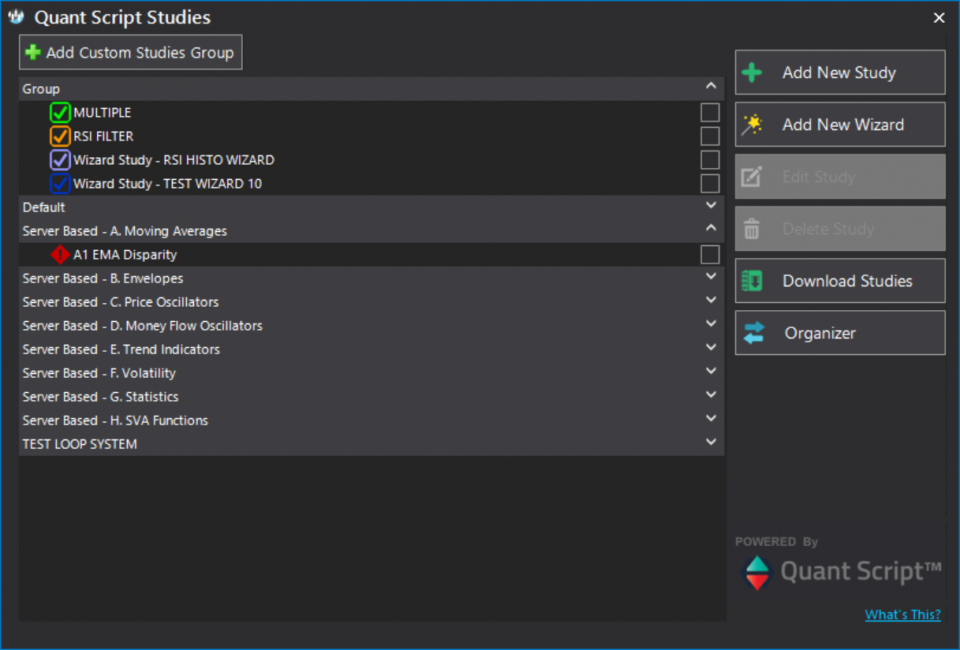Image resolution: width=960 pixels, height=650 pixels.
Task: Expand the F. Volatility chevron
Action: pyautogui.click(x=711, y=371)
